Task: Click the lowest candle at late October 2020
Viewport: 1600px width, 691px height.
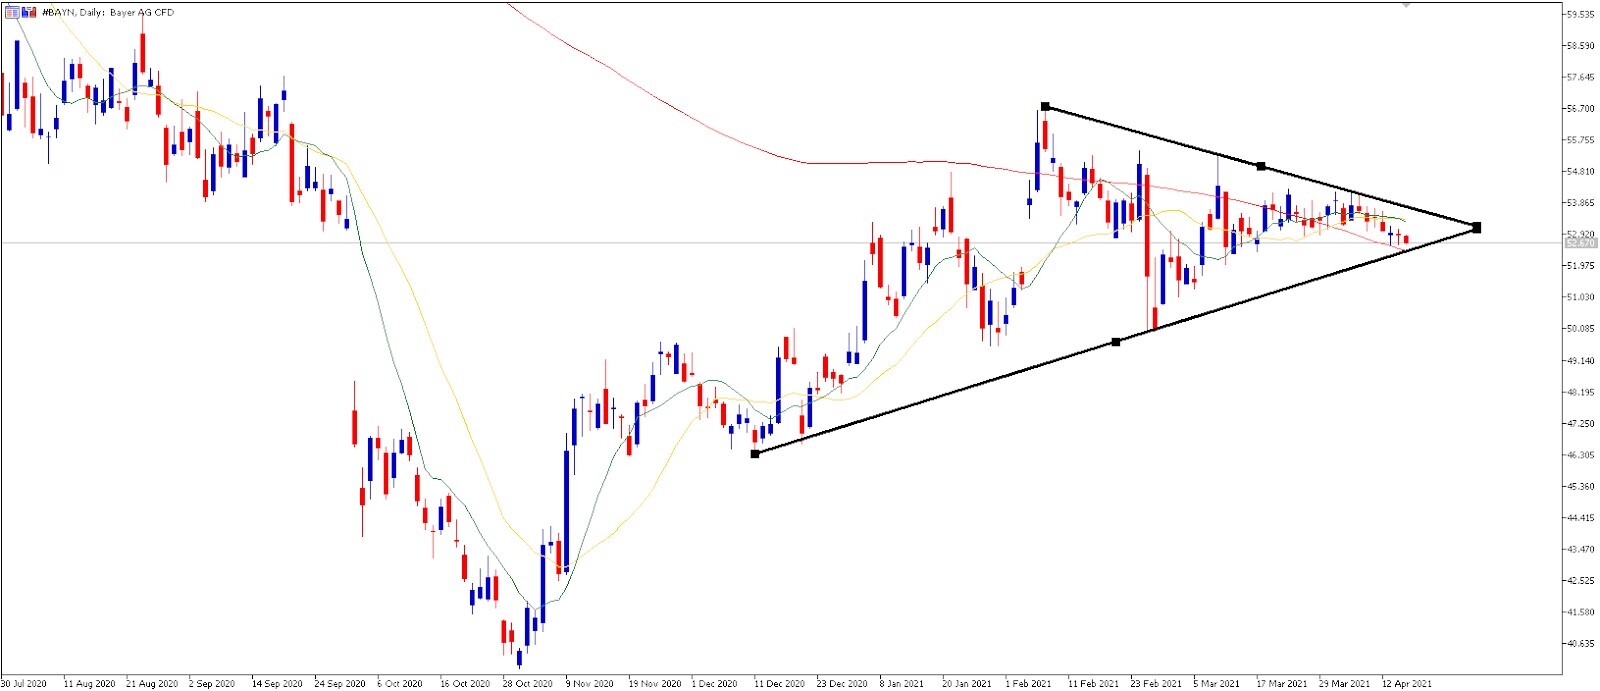Action: (519, 656)
